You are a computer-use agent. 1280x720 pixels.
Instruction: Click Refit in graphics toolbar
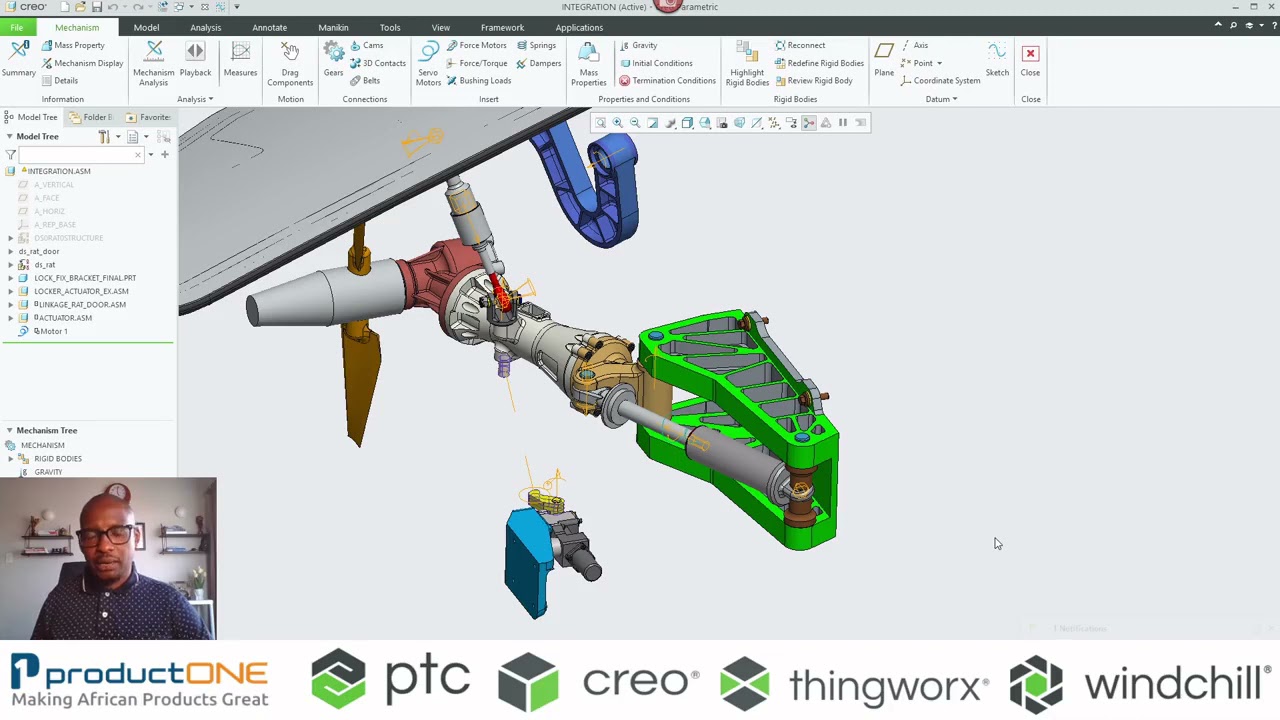[600, 123]
